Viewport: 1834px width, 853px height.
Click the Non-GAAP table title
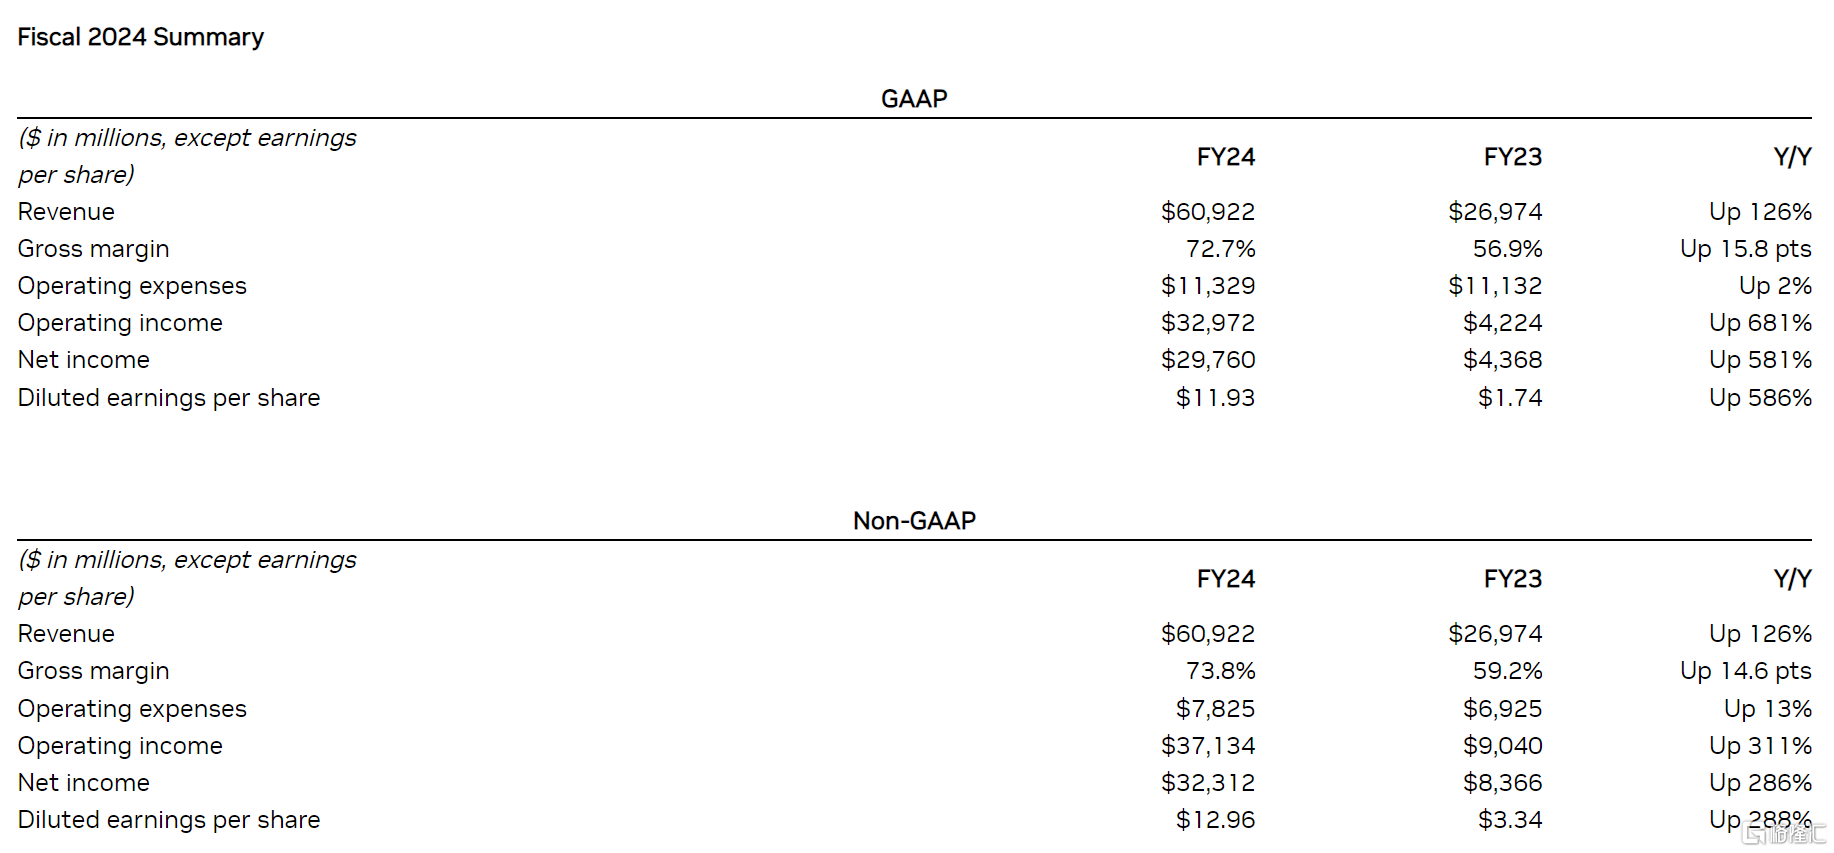[x=914, y=521]
